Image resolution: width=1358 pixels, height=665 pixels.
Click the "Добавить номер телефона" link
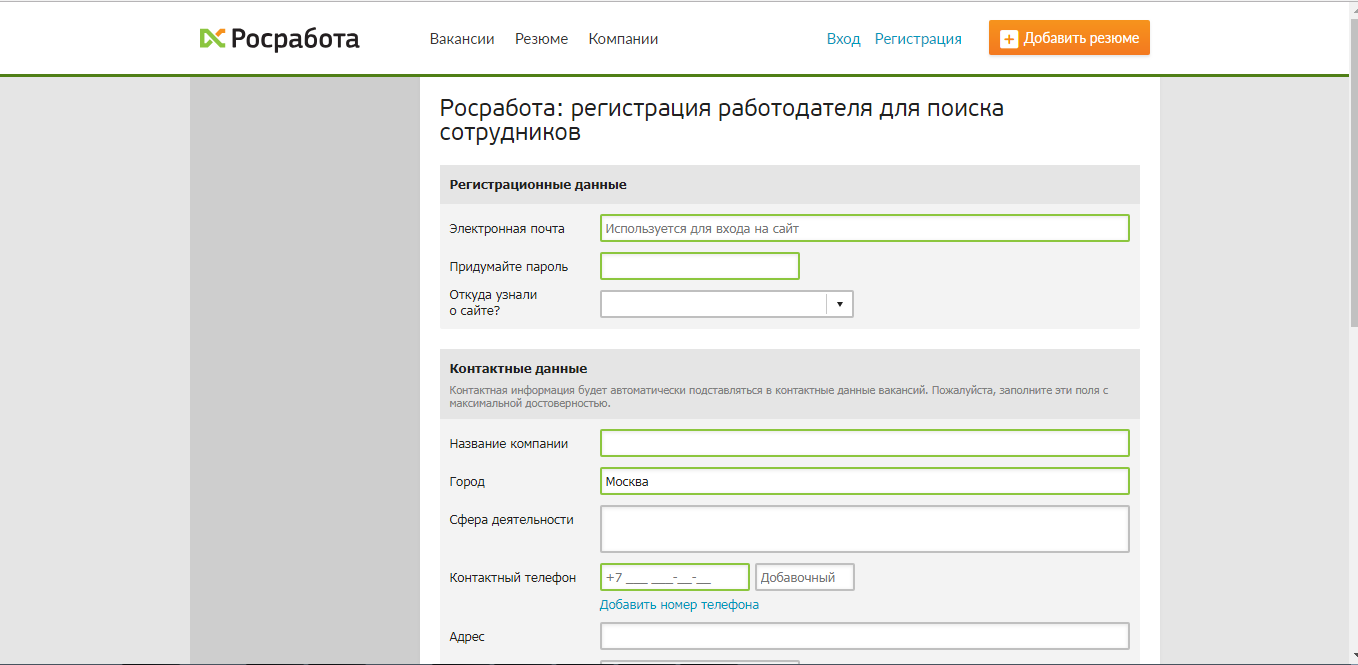679,604
